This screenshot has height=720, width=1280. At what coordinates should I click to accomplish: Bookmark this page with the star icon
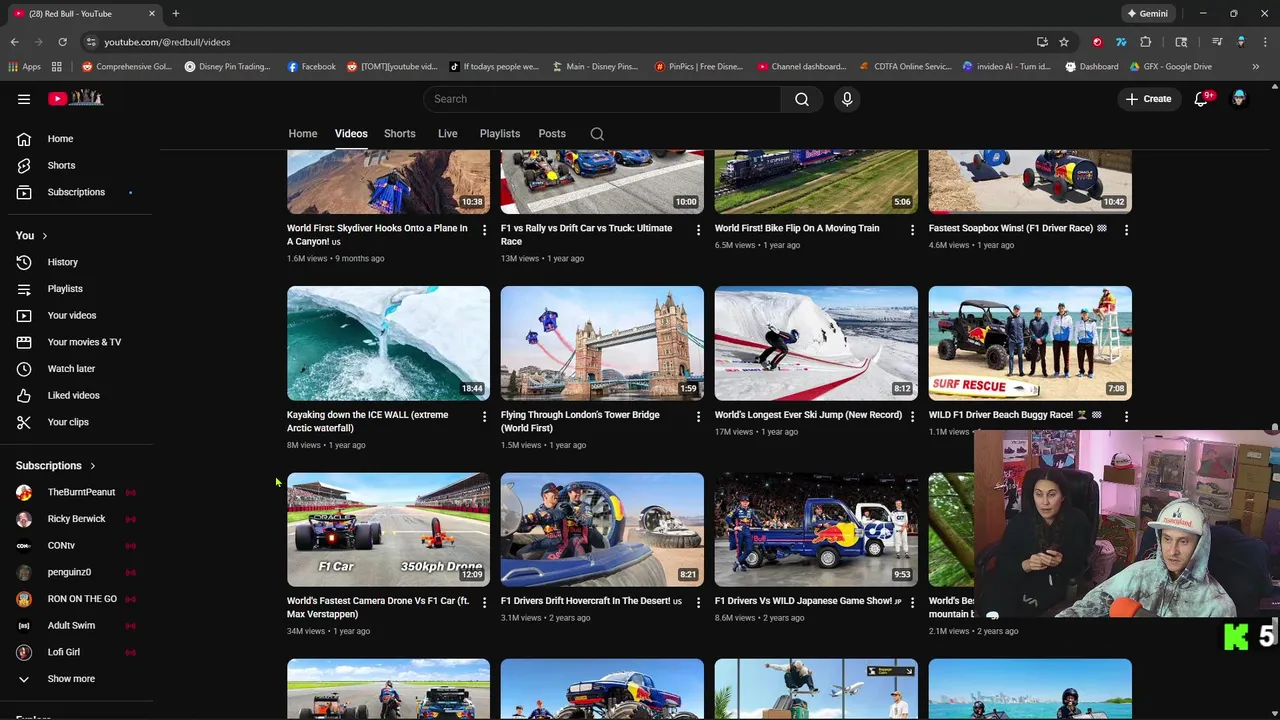tap(1064, 42)
